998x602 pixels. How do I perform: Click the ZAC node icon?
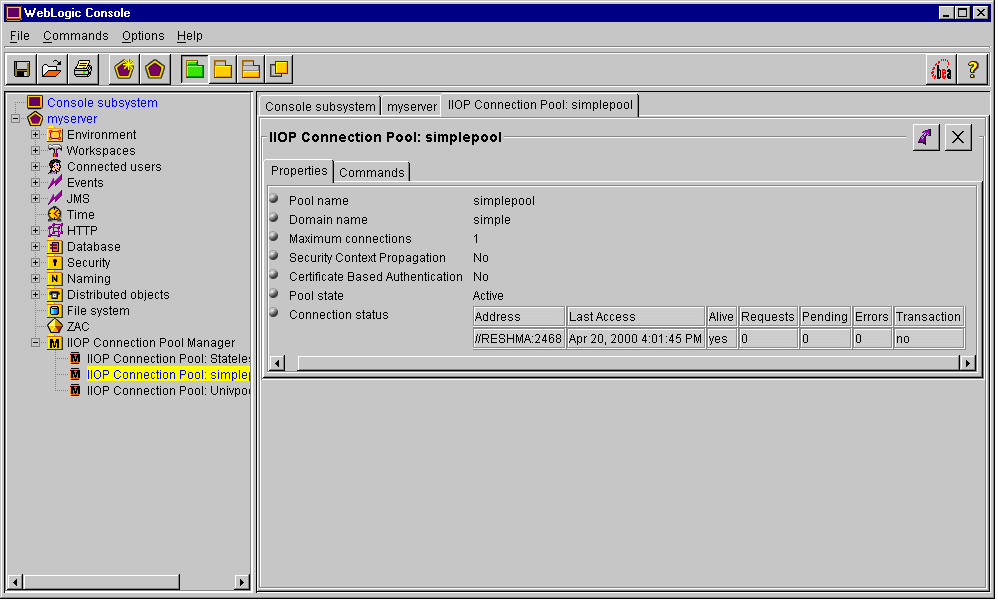click(55, 326)
